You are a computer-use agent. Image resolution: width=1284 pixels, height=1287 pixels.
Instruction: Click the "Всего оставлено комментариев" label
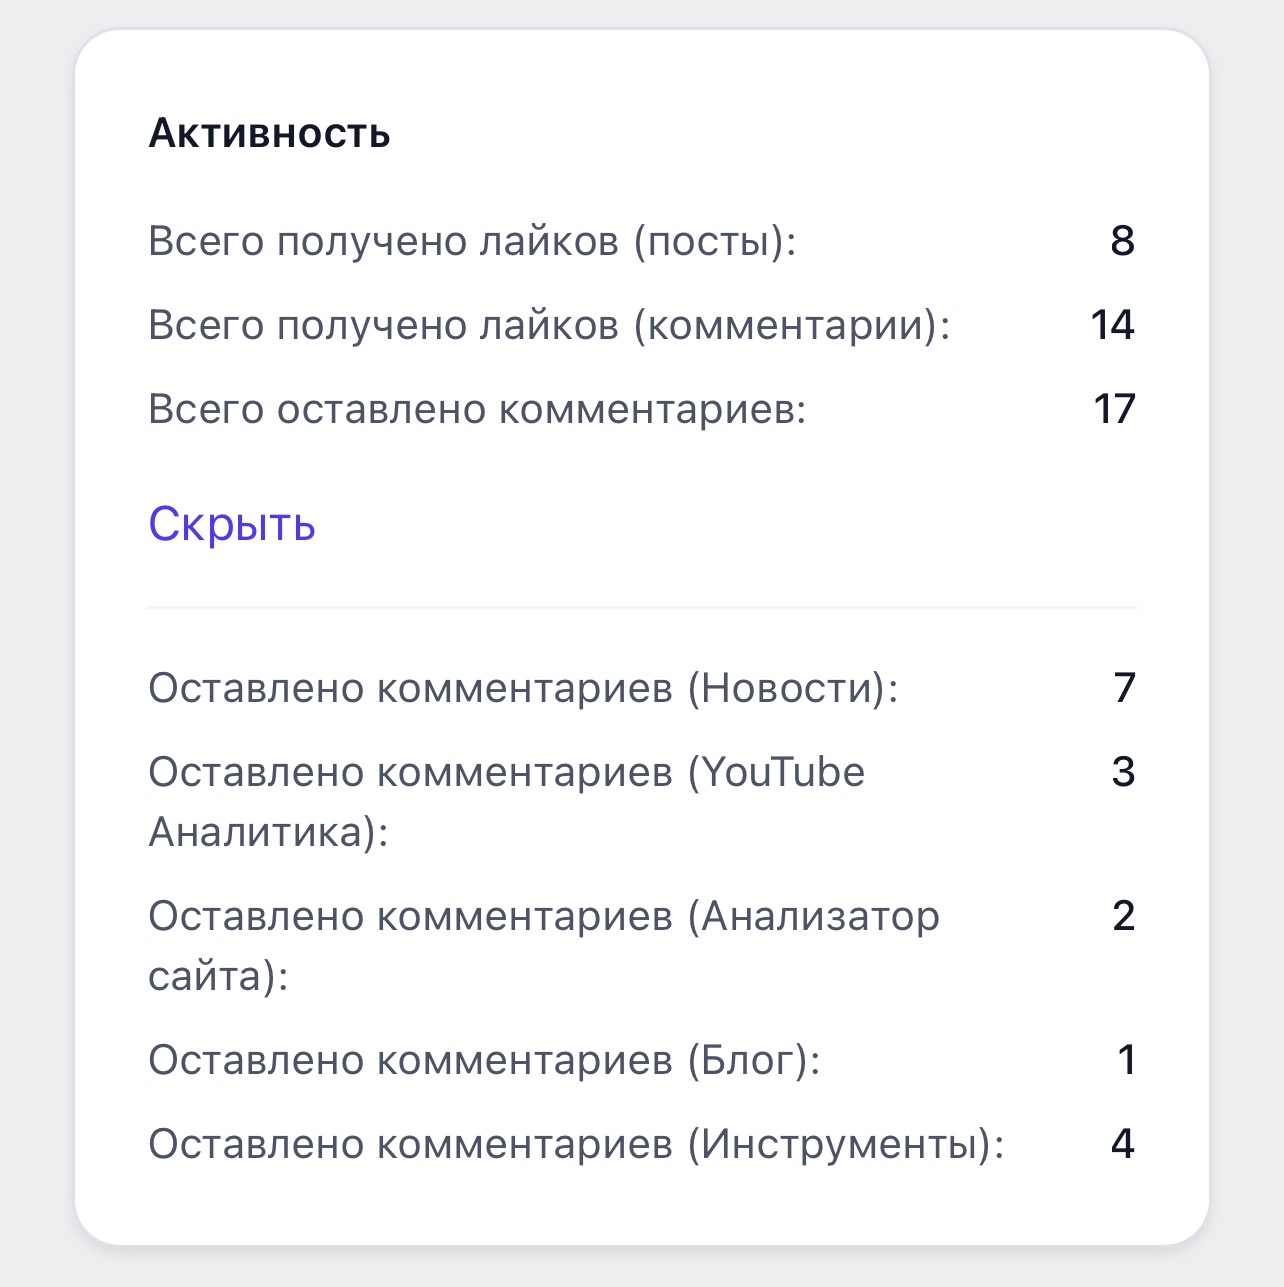[x=477, y=409]
